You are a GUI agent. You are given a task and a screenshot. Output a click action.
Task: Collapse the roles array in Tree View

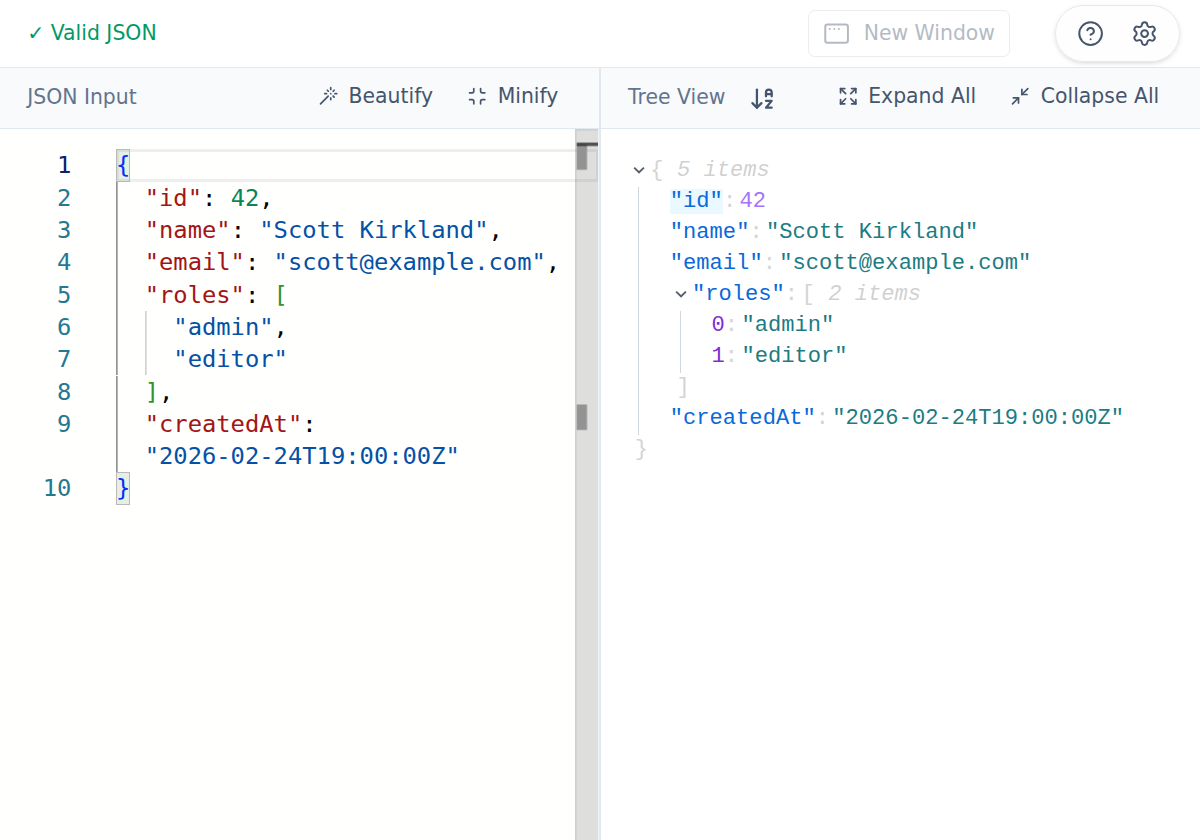click(680, 293)
